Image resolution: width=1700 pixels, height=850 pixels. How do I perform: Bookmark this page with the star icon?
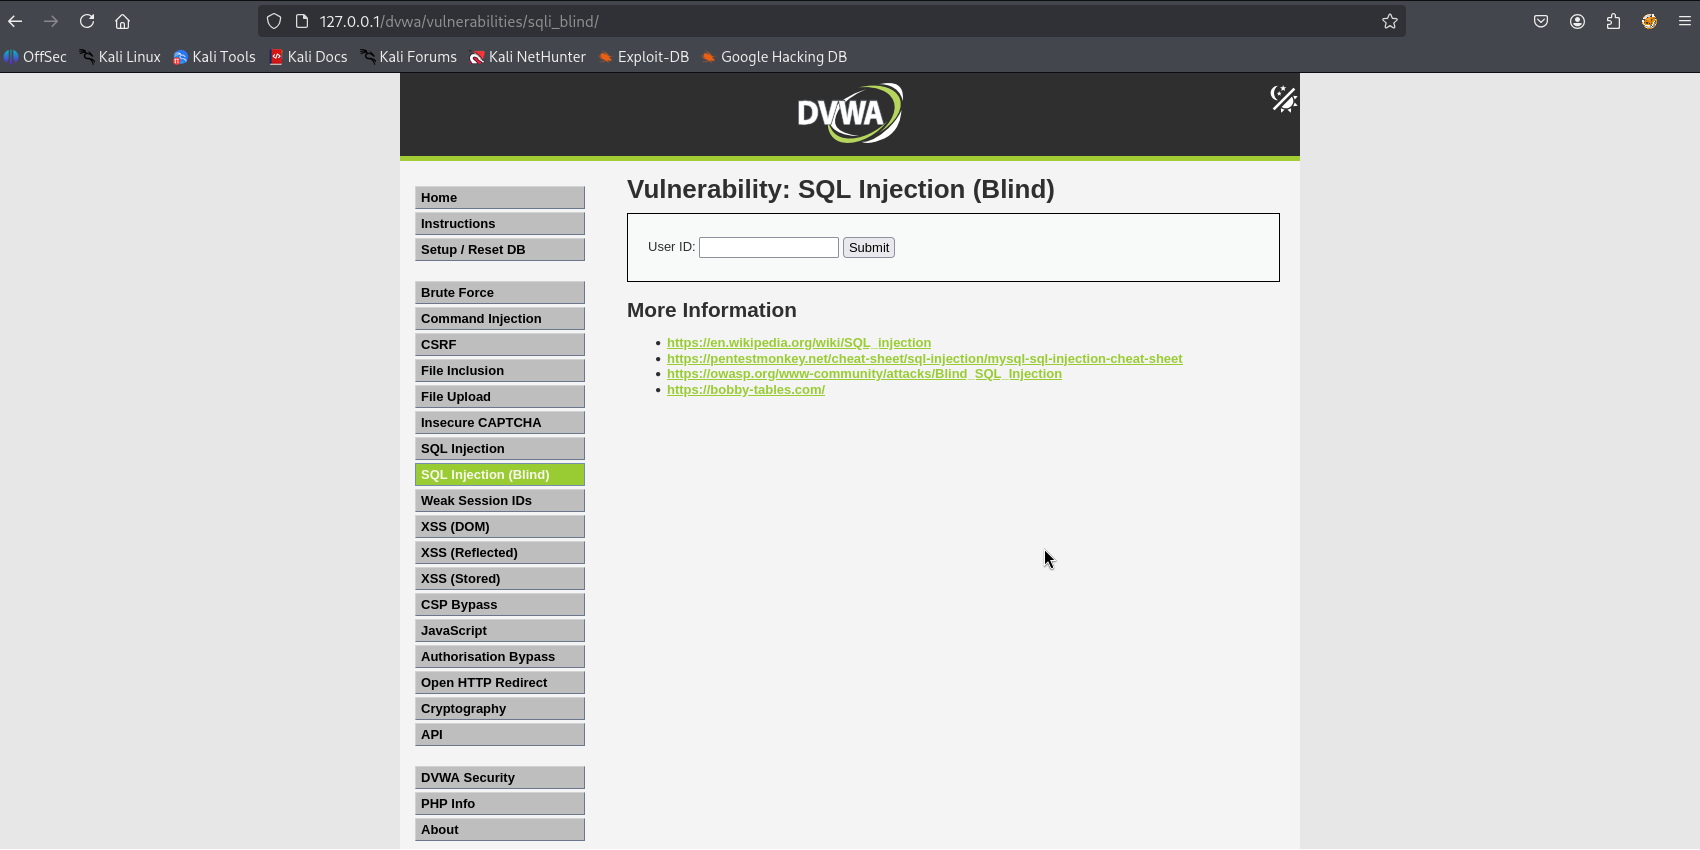coord(1390,21)
